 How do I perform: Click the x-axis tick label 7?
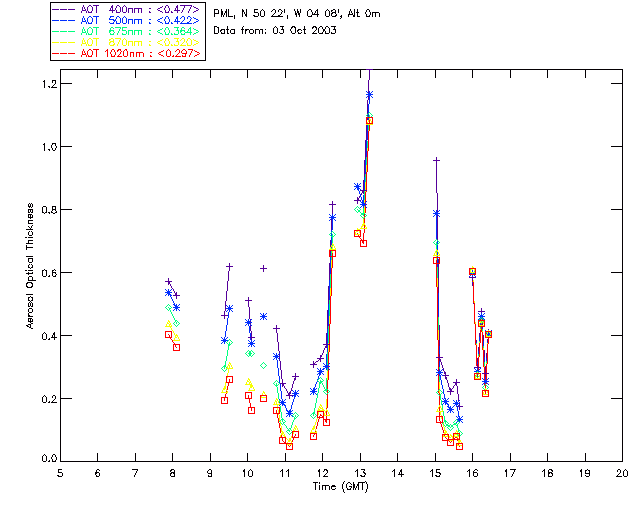tap(135, 473)
